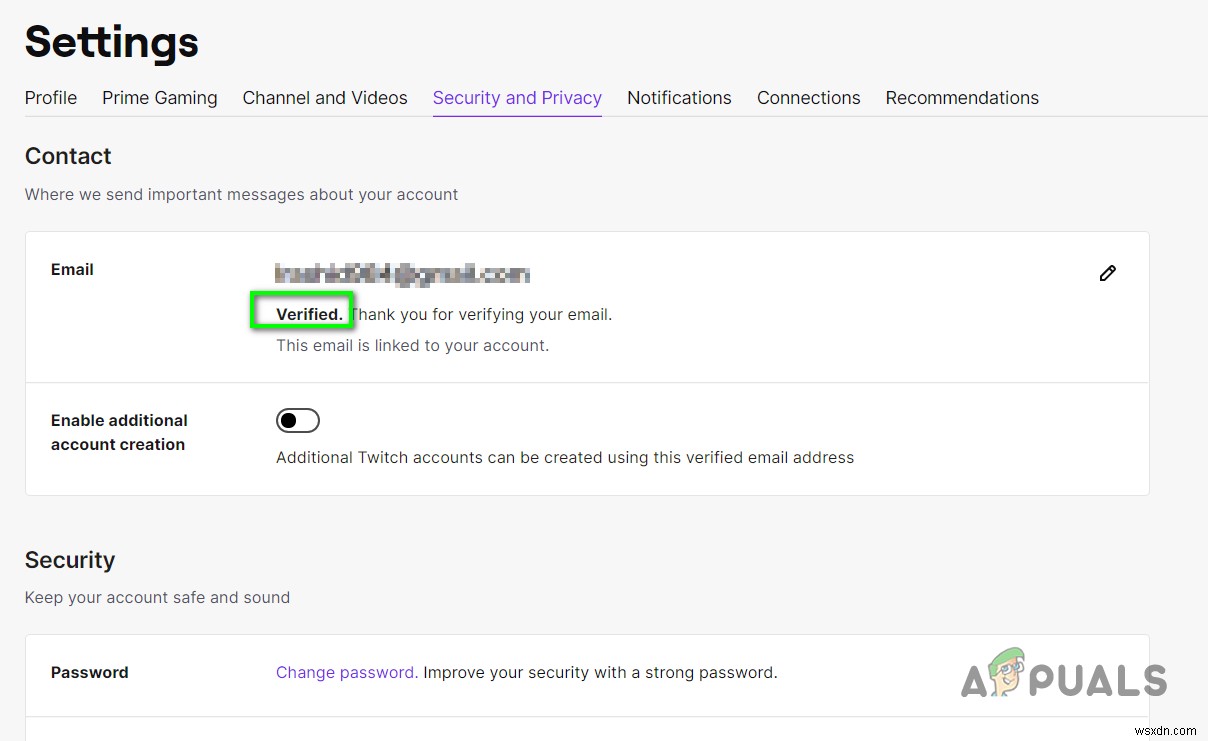Click the Appuals watermark logo
This screenshot has height=741, width=1208.
[x=1063, y=678]
